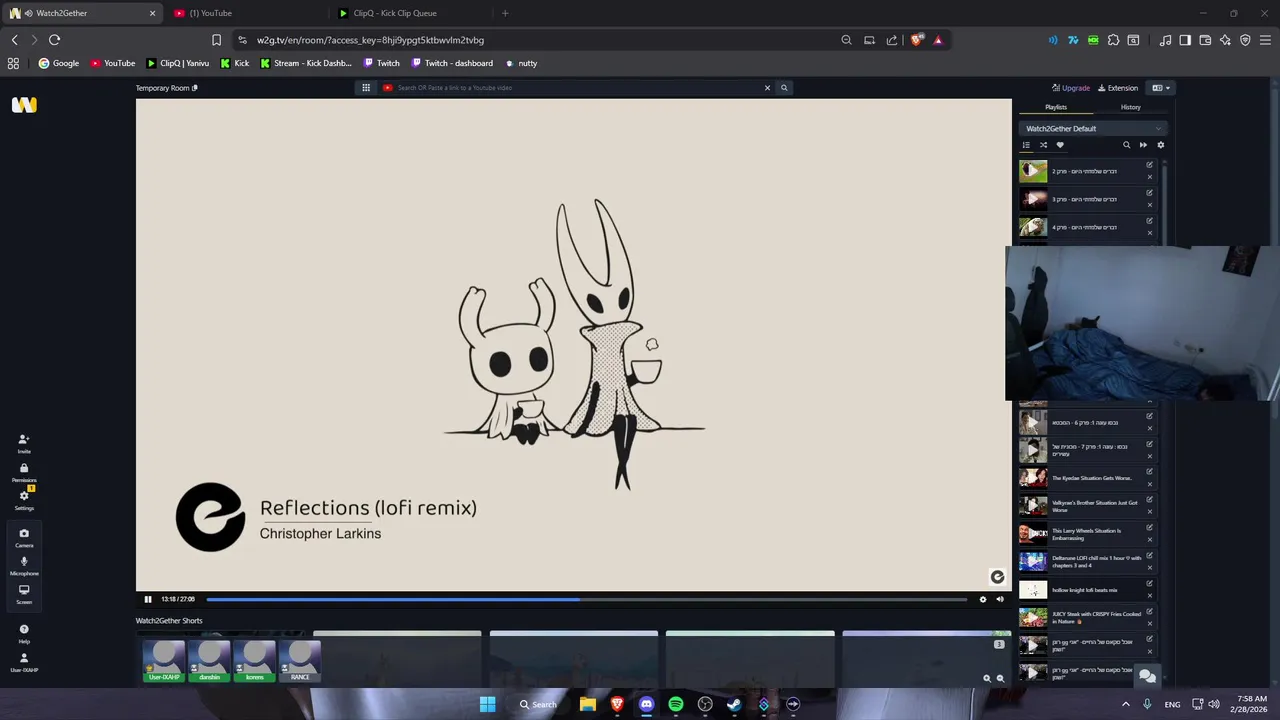The image size is (1280, 720).
Task: Click the Extension download link
Action: tap(1118, 88)
